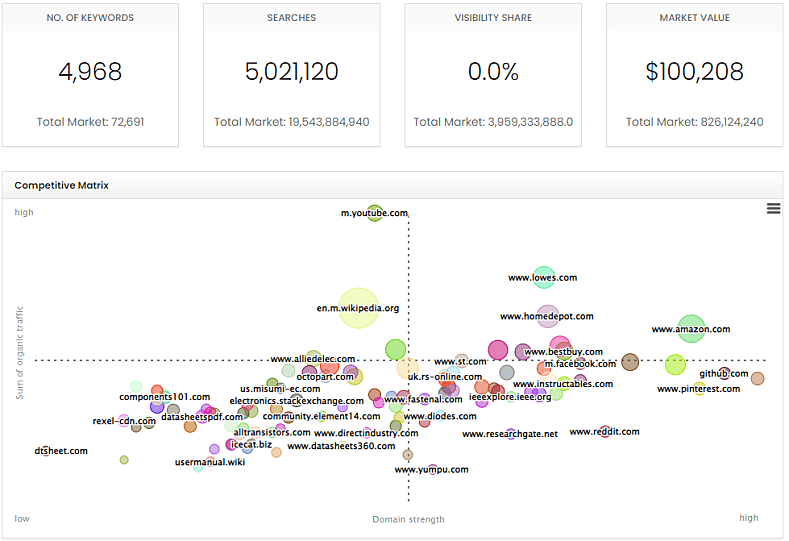Click the NO. OF KEYWORDS card header
The width and height of the screenshot is (789, 541).
90,18
